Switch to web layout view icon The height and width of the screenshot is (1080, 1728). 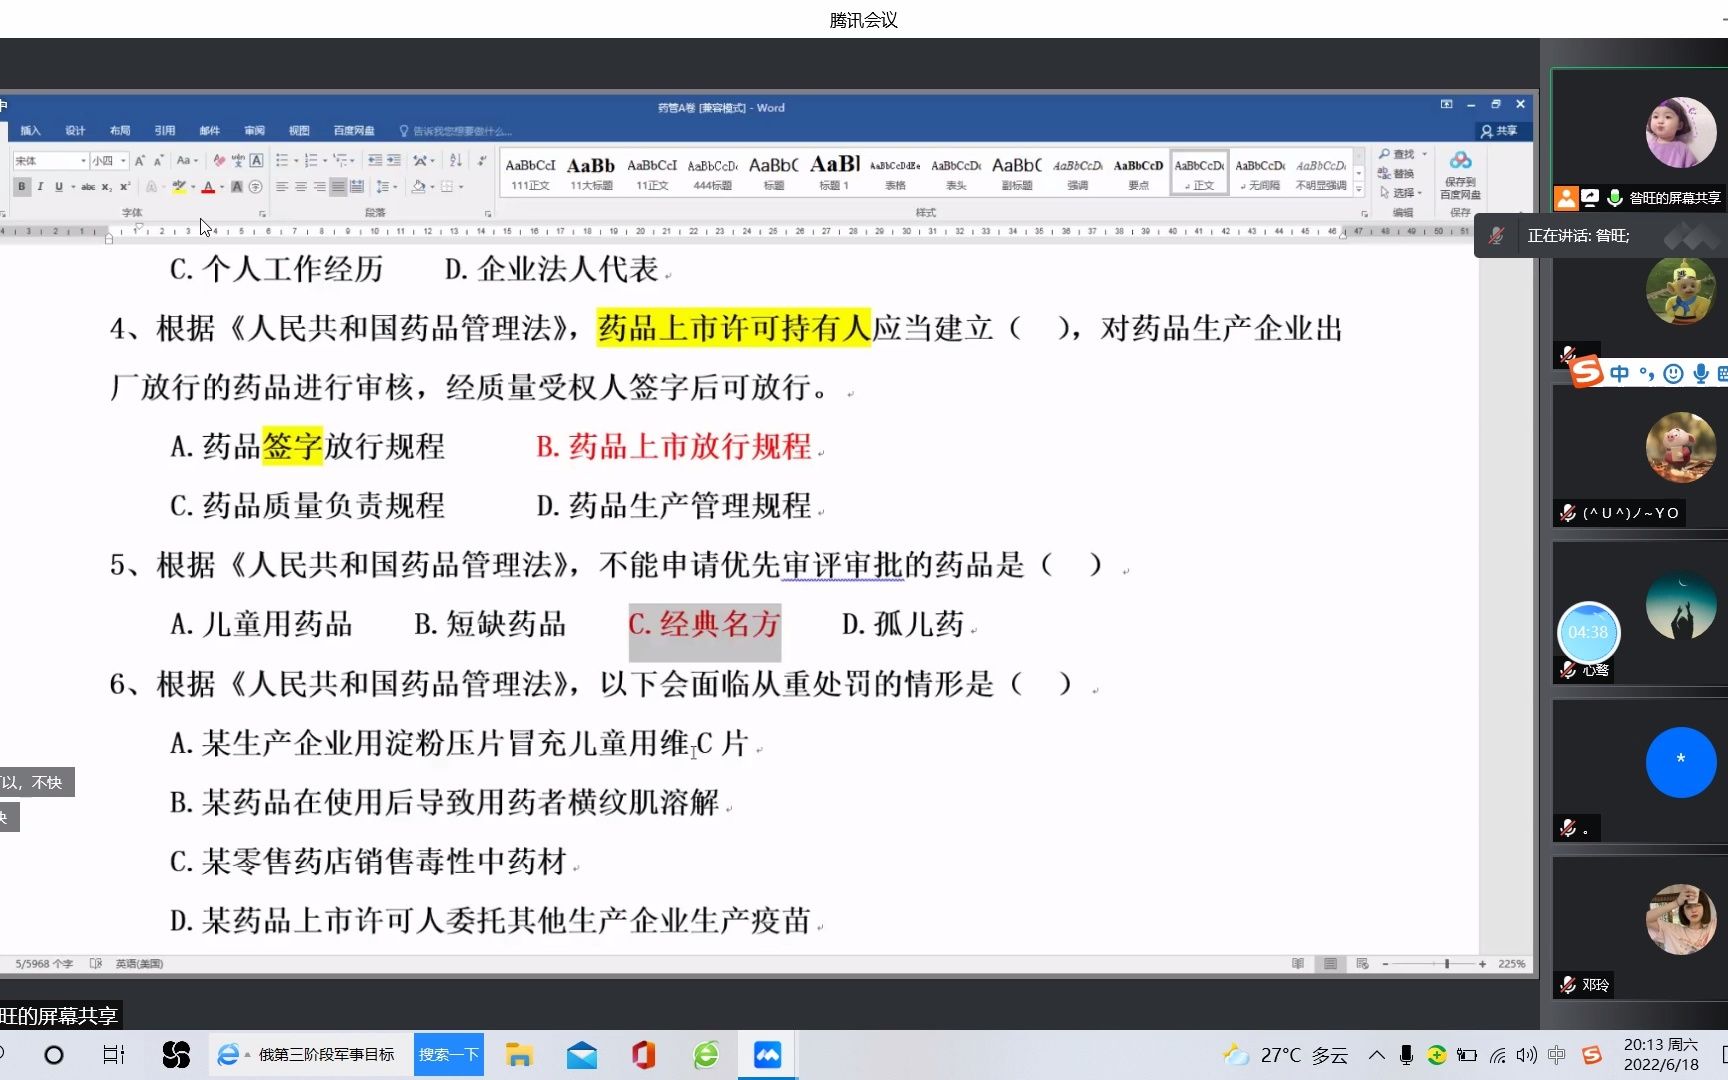tap(1362, 964)
